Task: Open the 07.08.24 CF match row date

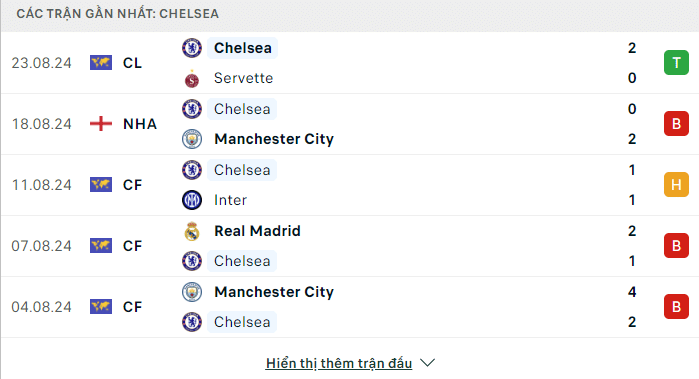Action: [x=41, y=246]
